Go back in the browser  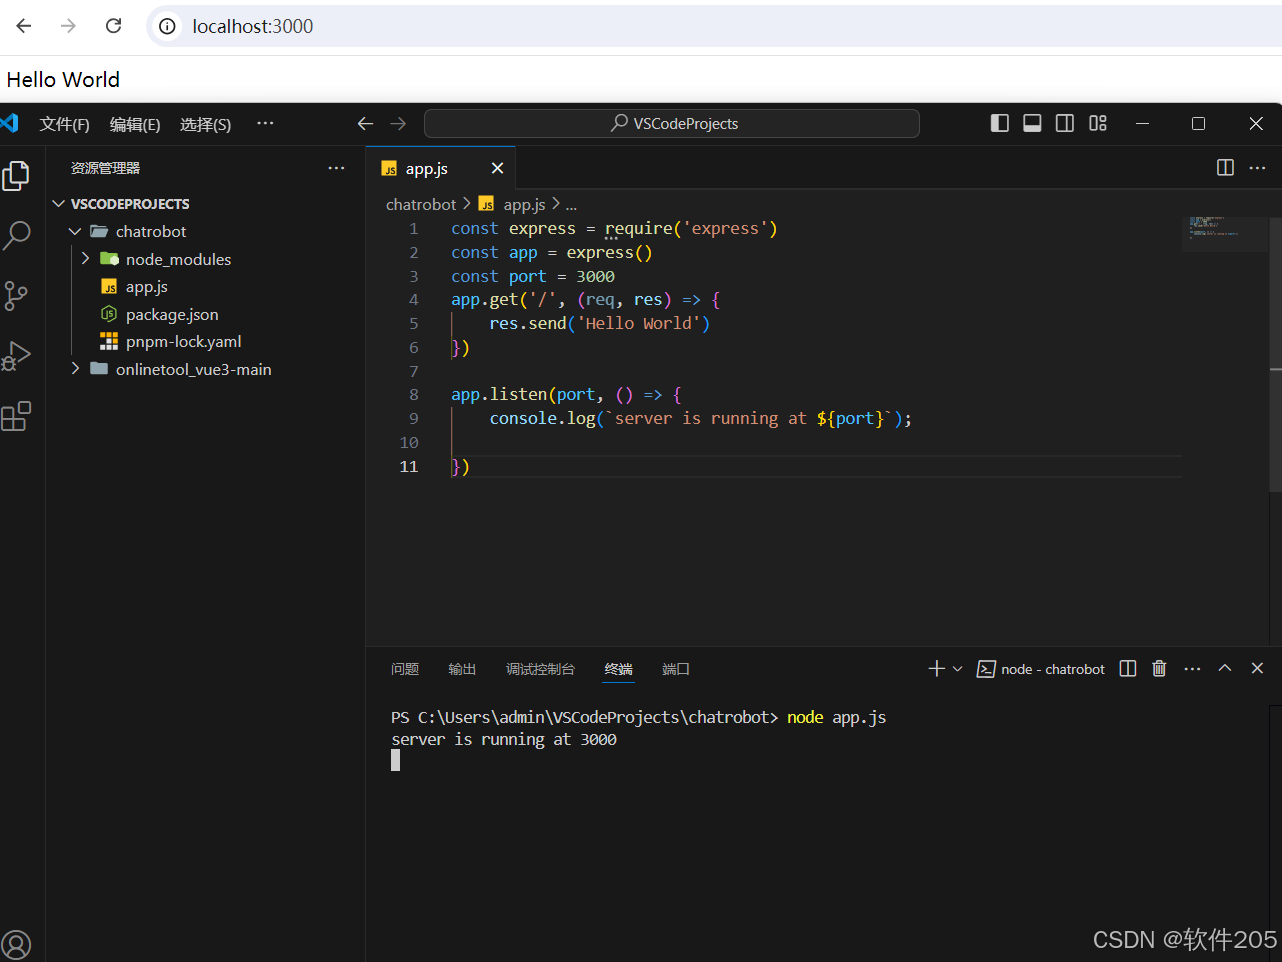pos(24,26)
